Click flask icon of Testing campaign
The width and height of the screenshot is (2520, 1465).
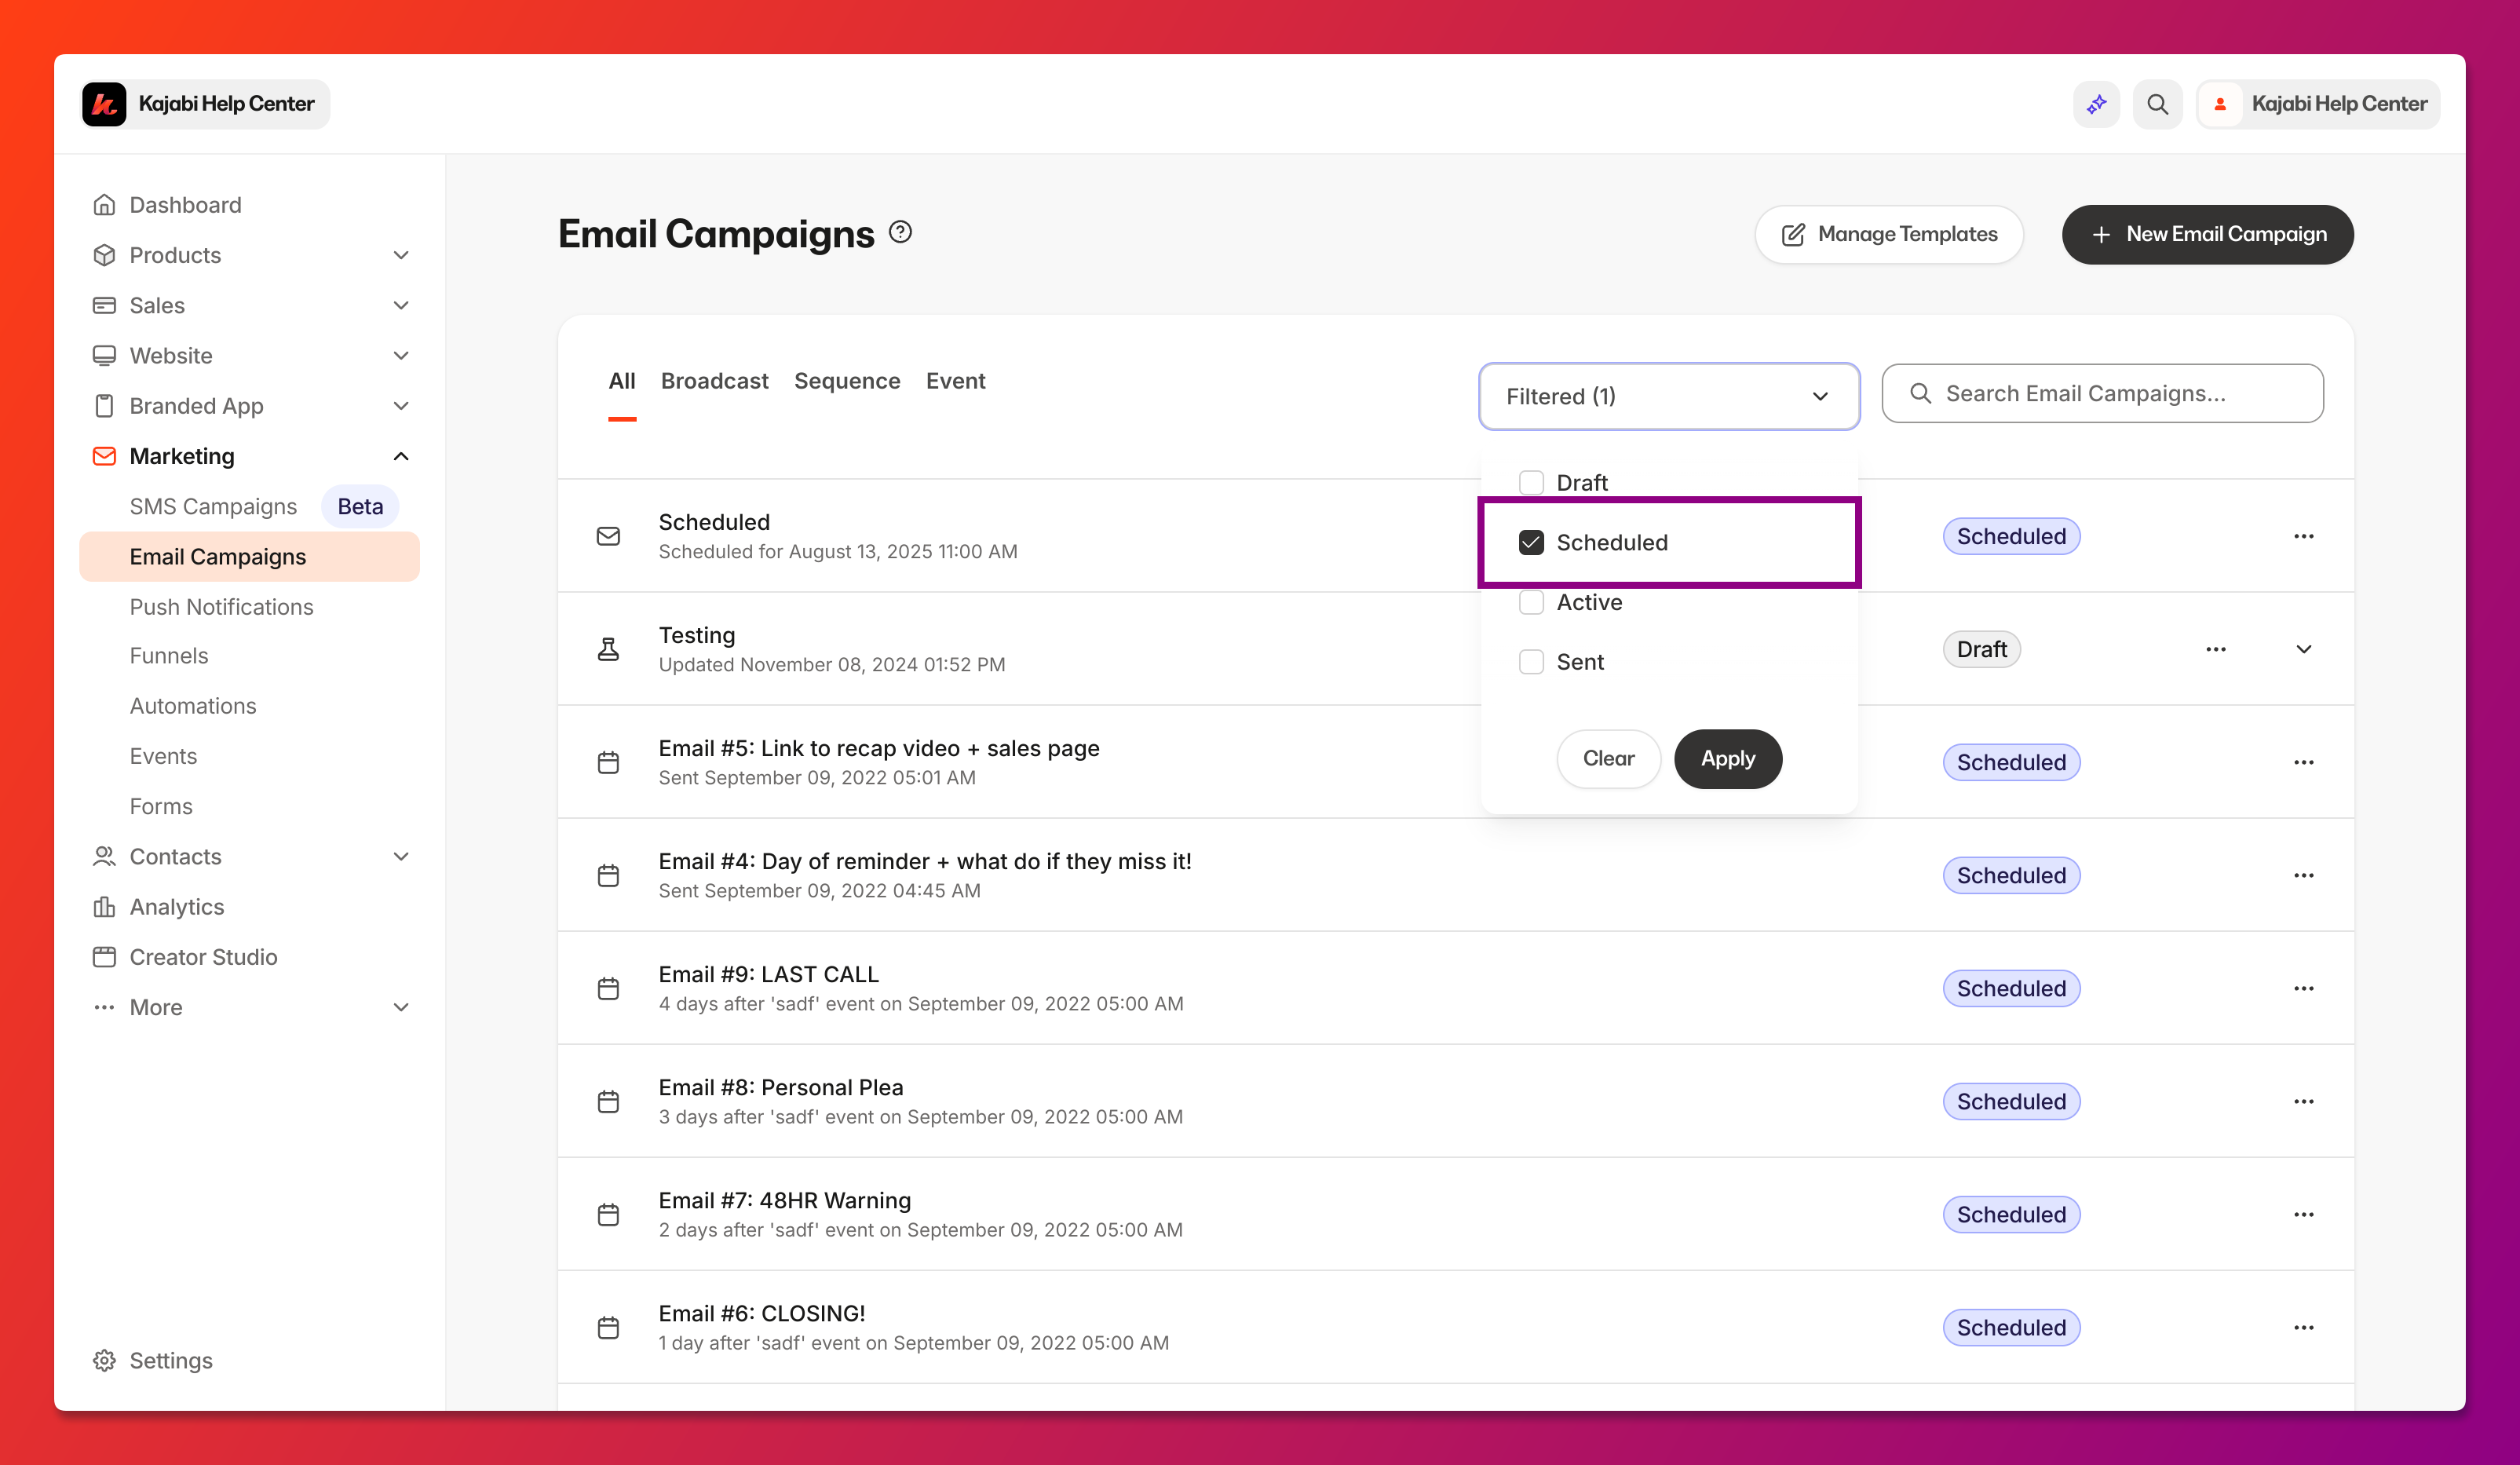tap(608, 649)
